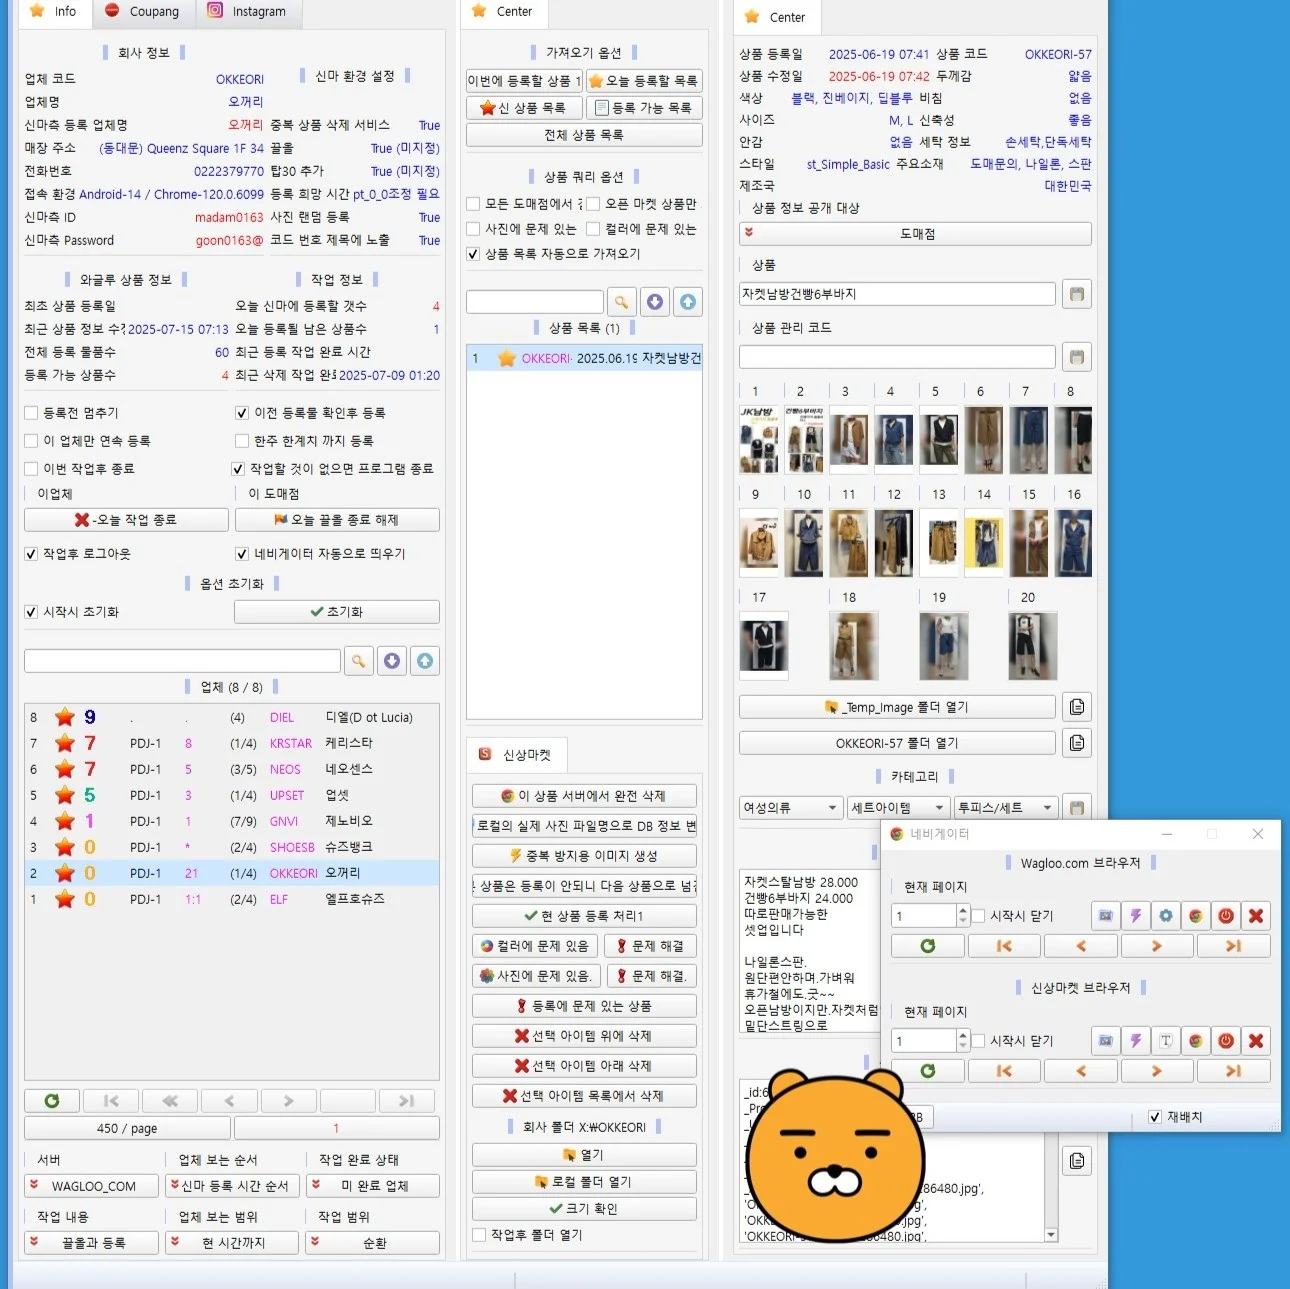Switch to the Coupang tab

coord(142,12)
